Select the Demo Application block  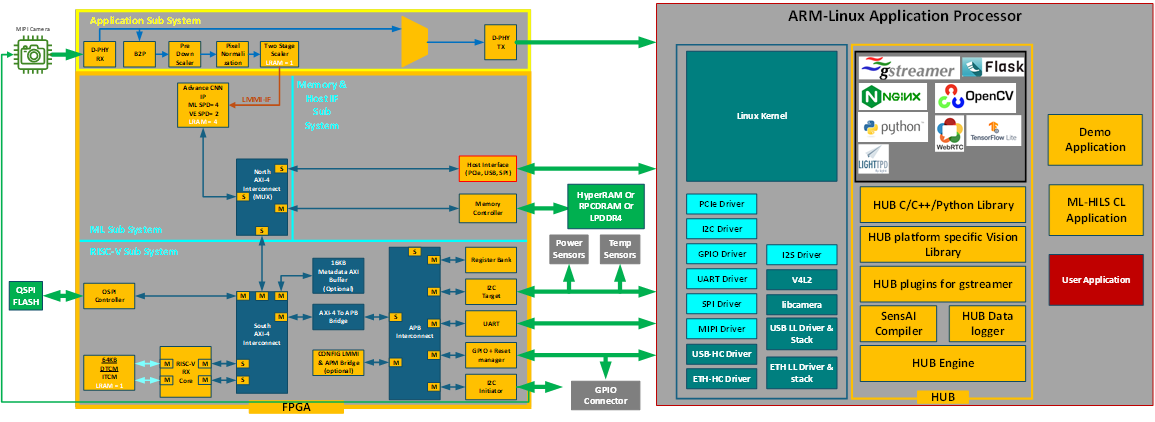pos(1094,140)
